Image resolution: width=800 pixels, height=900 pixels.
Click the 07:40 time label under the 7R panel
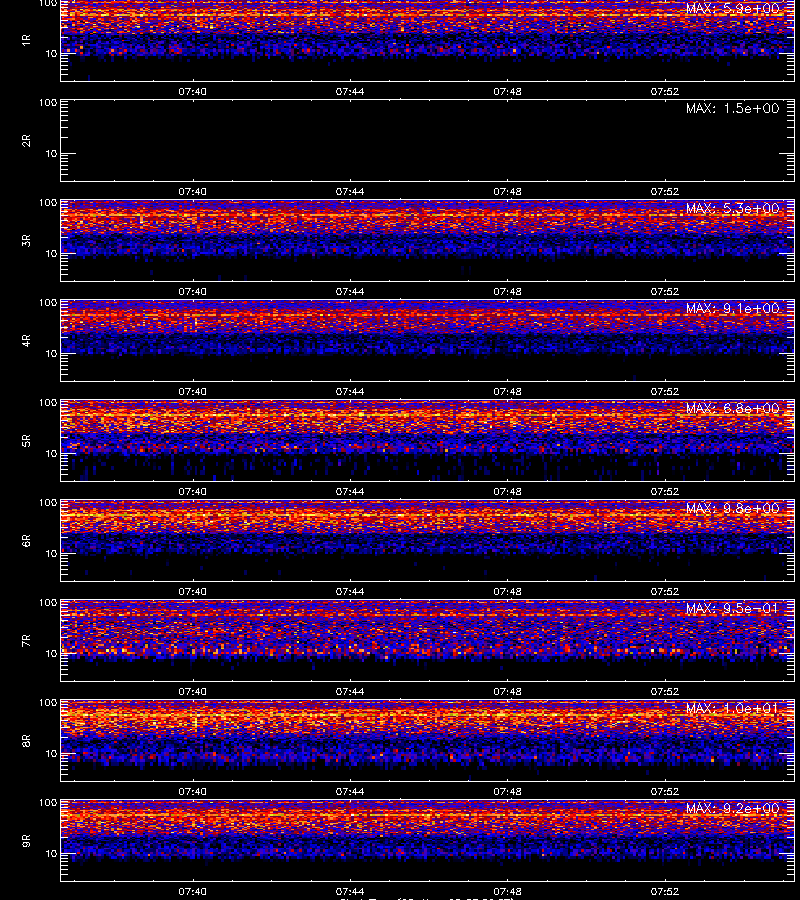192,691
